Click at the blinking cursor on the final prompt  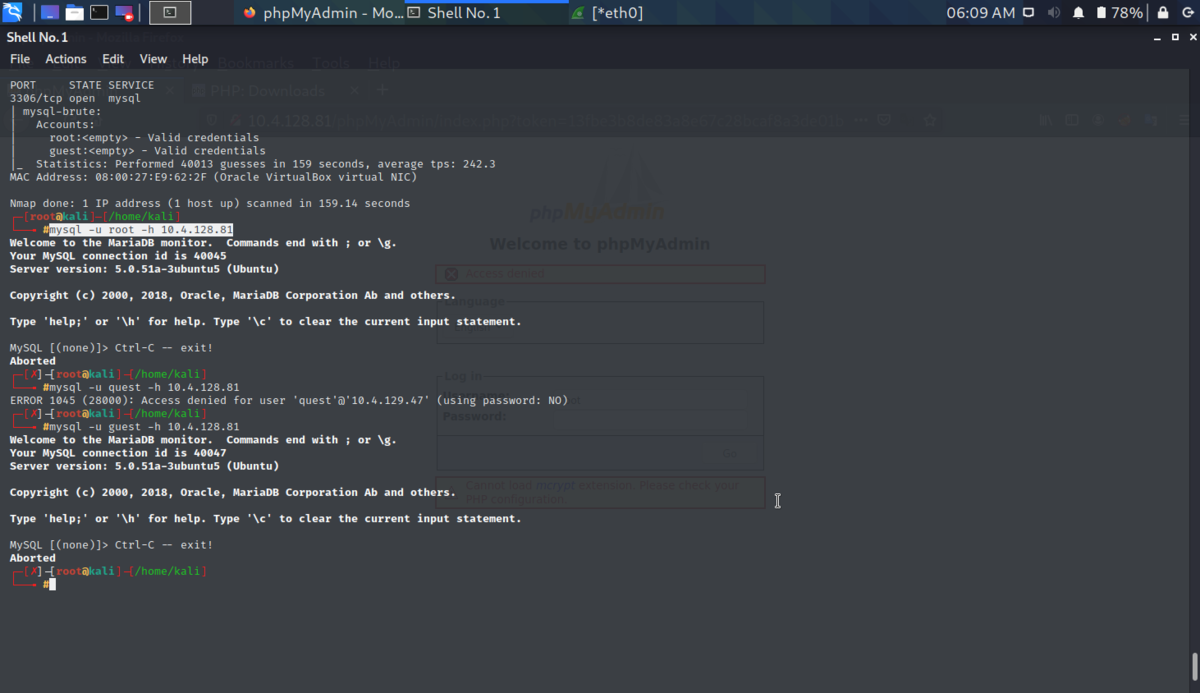click(53, 584)
